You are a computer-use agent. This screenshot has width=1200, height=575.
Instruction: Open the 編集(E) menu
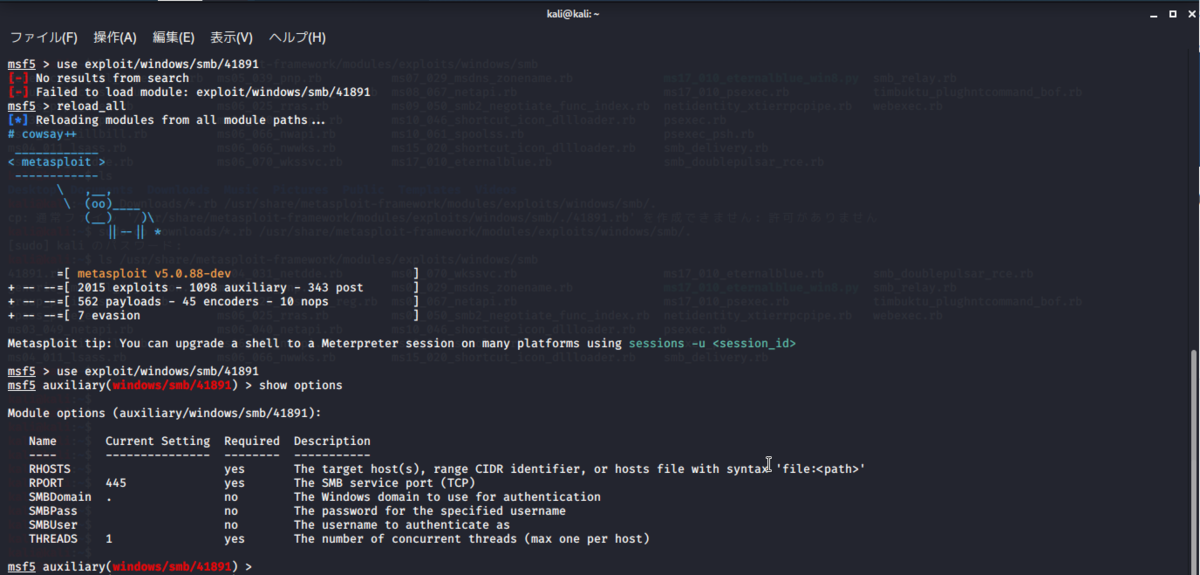[x=173, y=38]
